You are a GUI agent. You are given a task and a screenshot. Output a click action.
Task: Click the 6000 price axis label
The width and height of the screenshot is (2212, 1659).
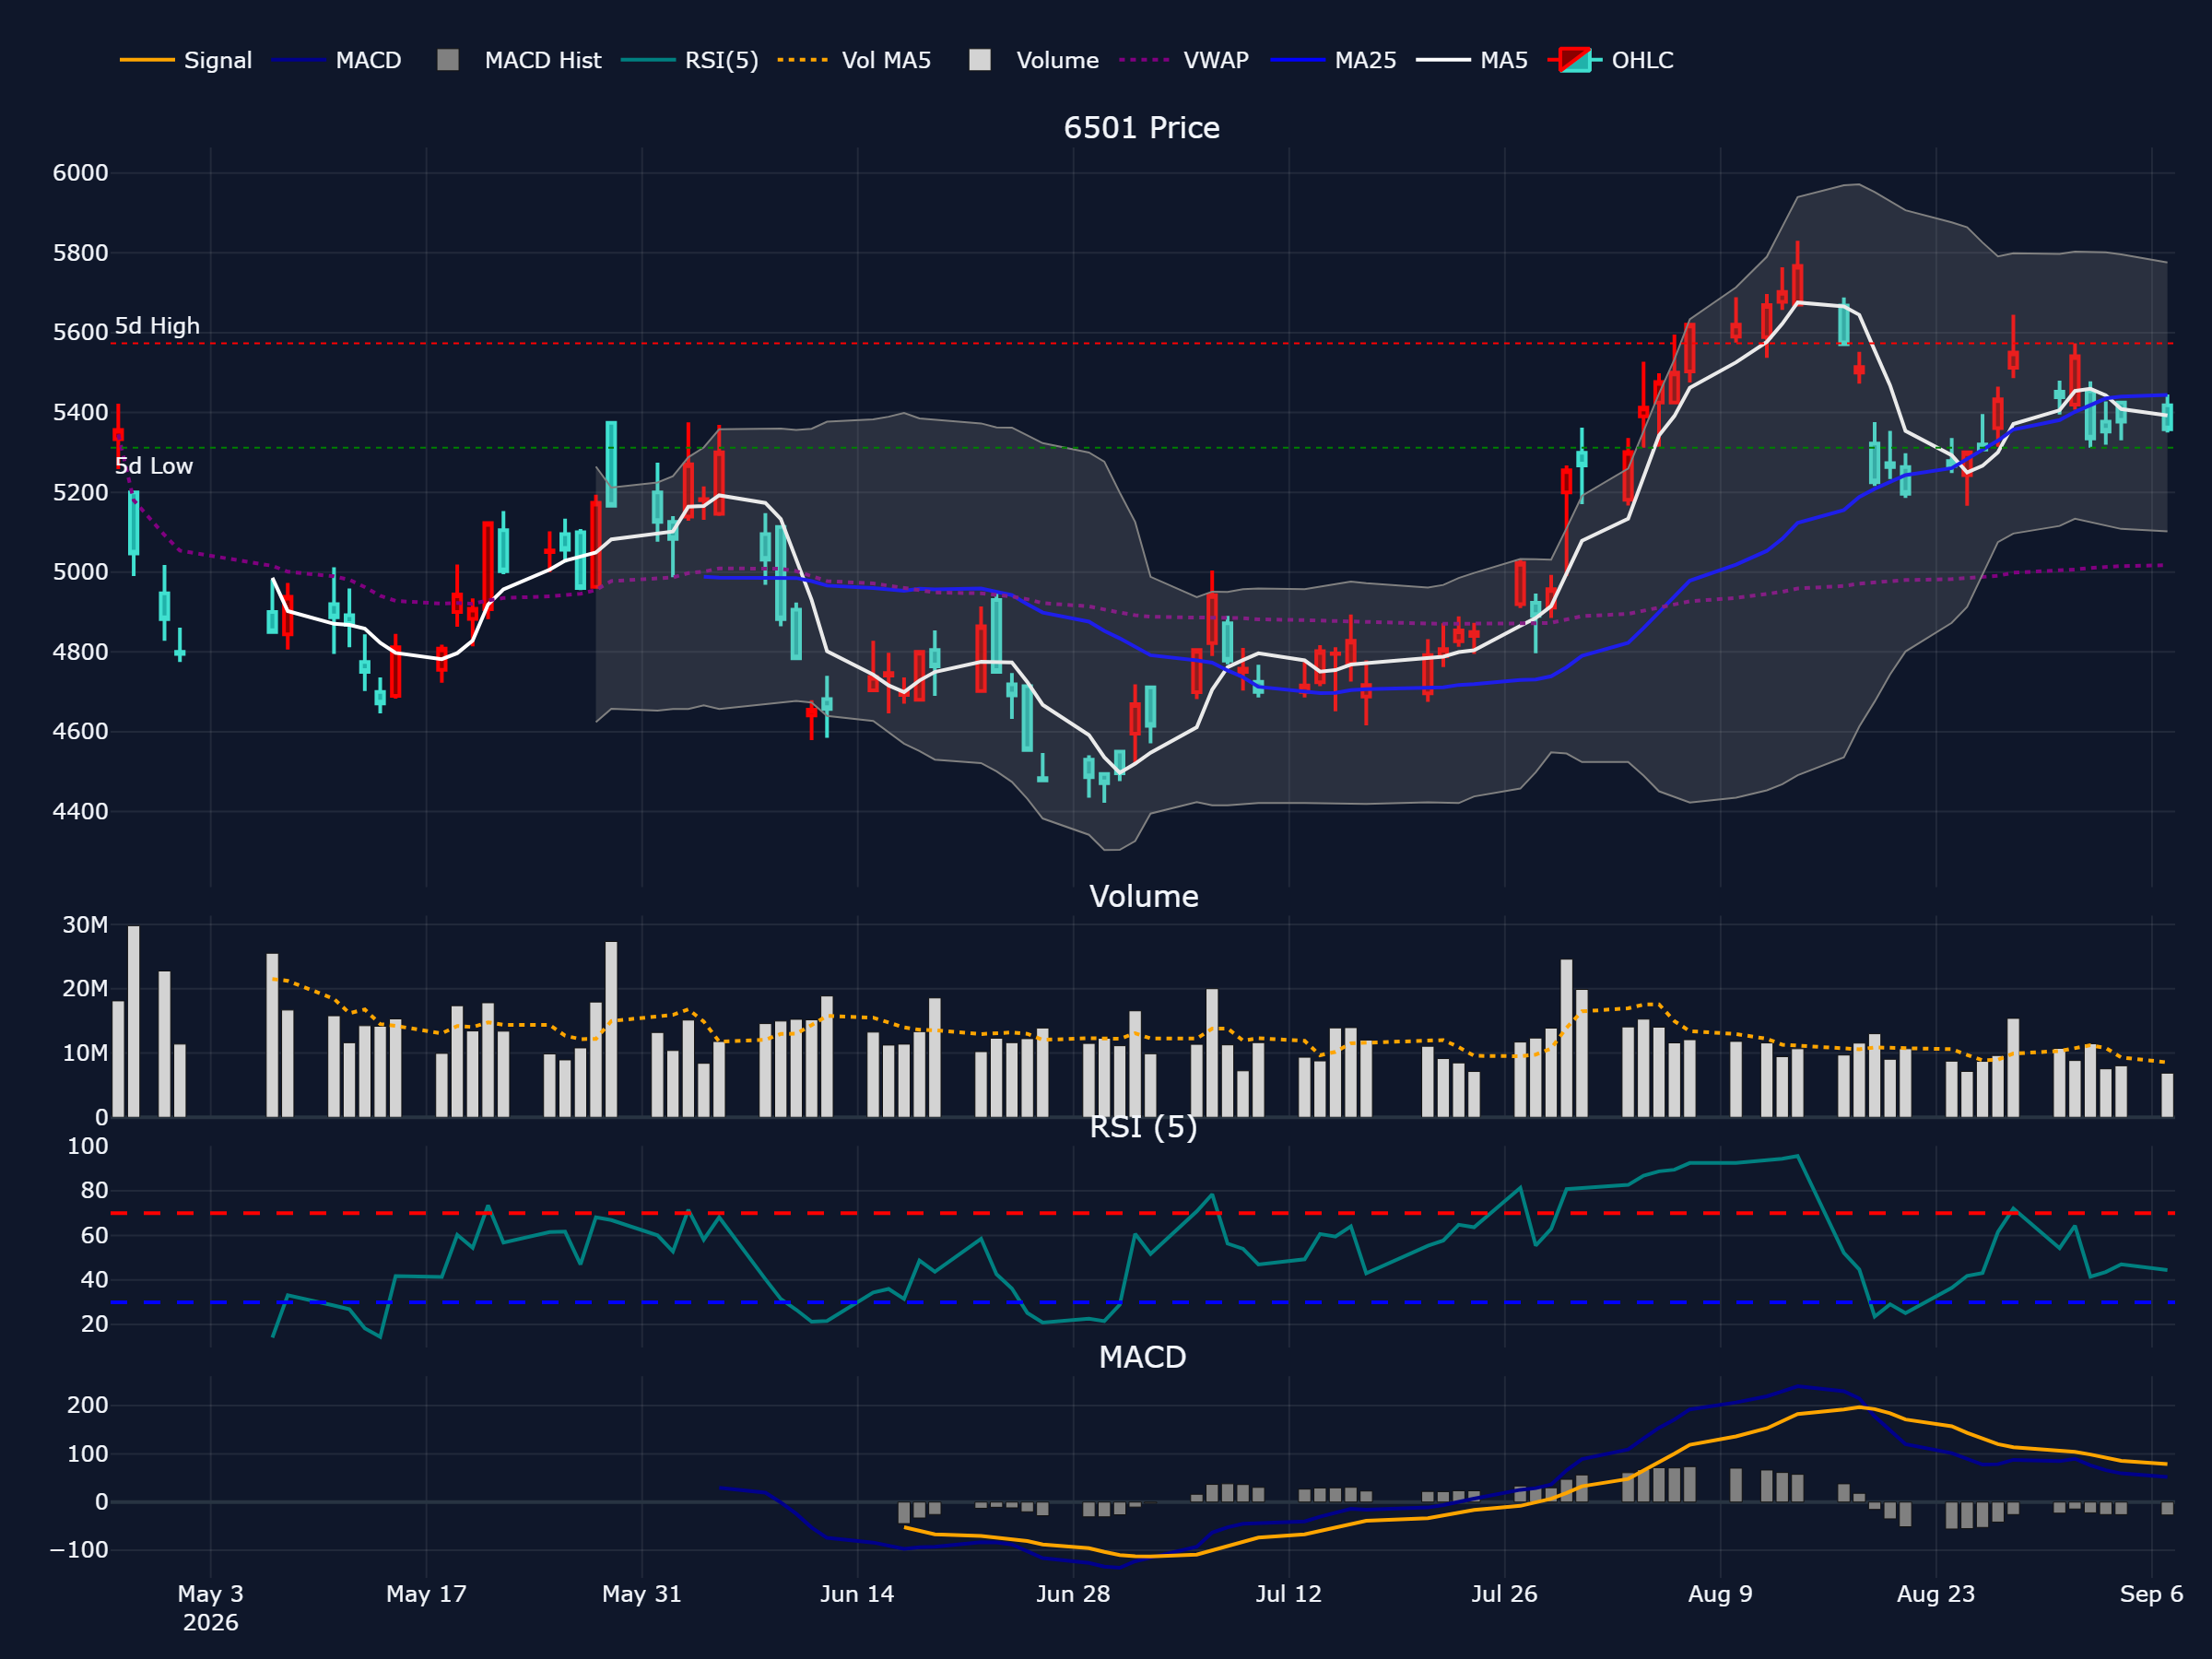tap(80, 173)
